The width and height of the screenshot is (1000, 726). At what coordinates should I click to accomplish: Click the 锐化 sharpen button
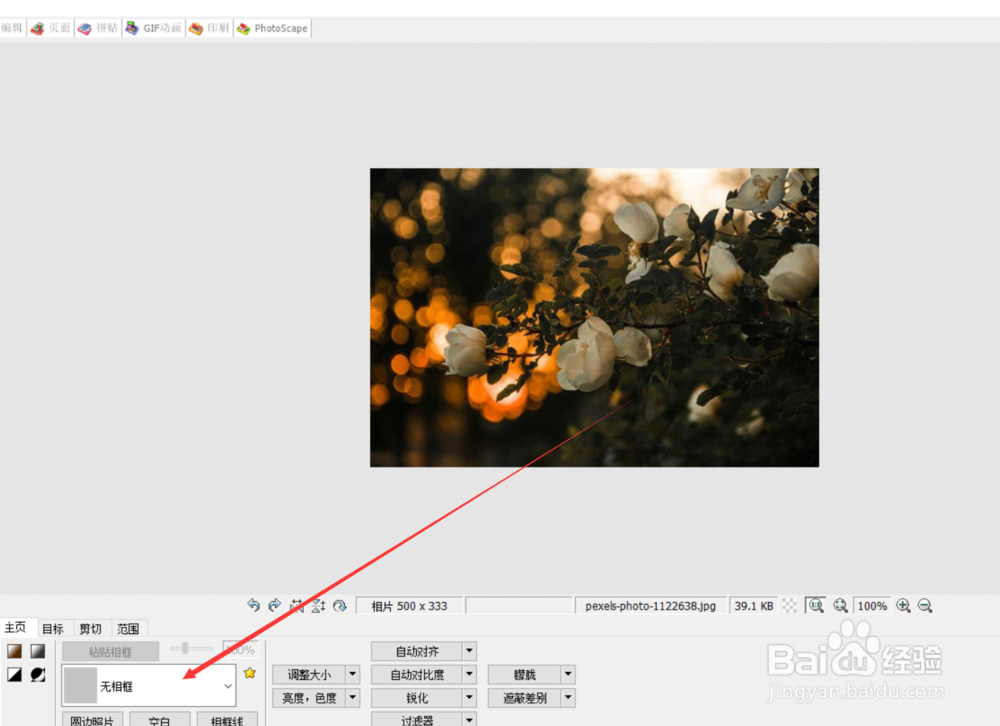pos(417,698)
